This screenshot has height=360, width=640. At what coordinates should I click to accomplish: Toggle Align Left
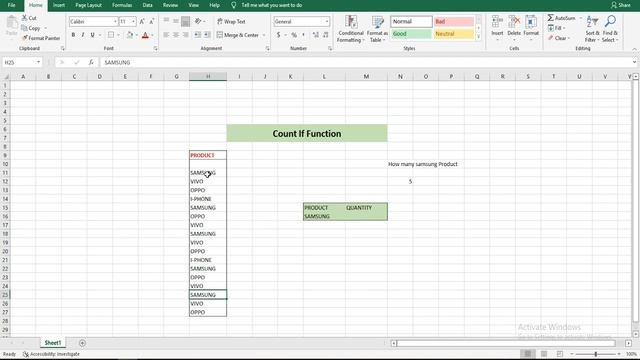pos(166,35)
